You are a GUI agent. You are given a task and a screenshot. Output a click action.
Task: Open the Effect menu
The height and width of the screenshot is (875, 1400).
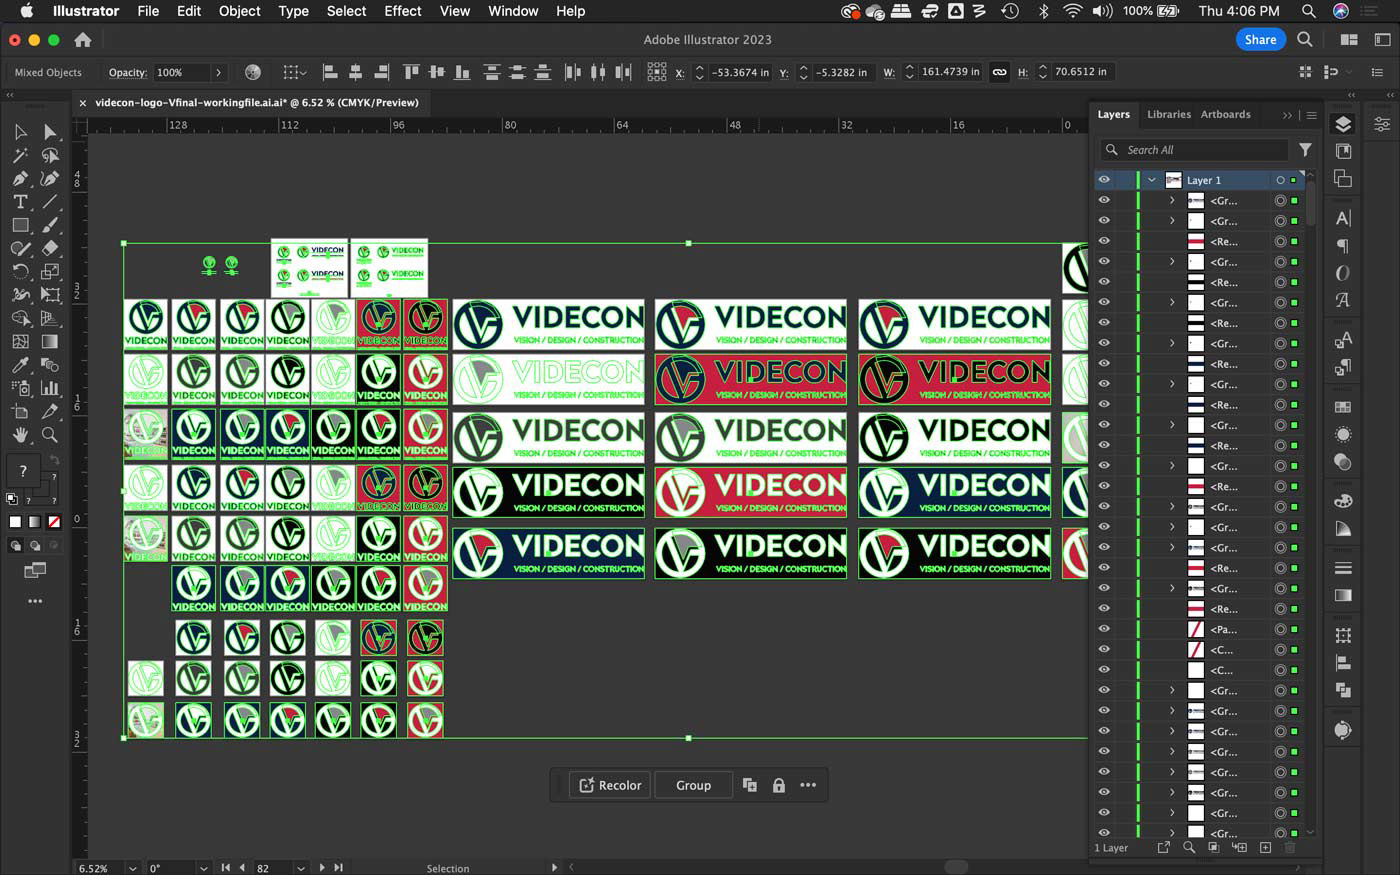coord(403,11)
